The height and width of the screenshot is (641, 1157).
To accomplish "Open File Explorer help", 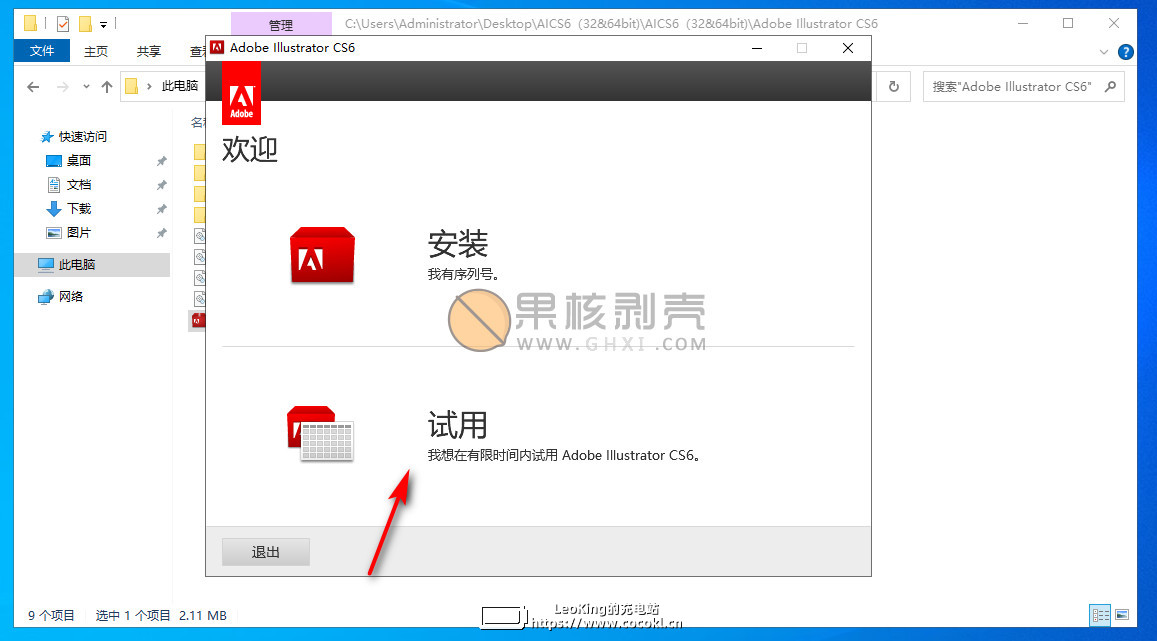I will (x=1126, y=52).
